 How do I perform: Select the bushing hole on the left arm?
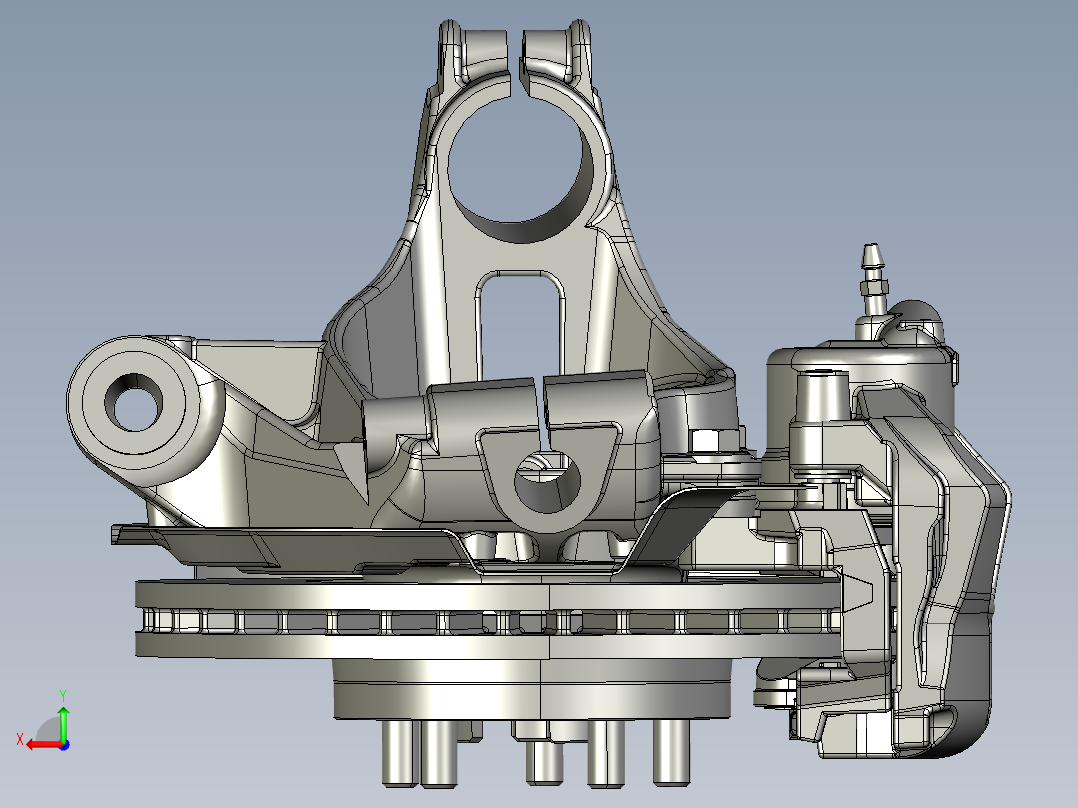[x=135, y=403]
